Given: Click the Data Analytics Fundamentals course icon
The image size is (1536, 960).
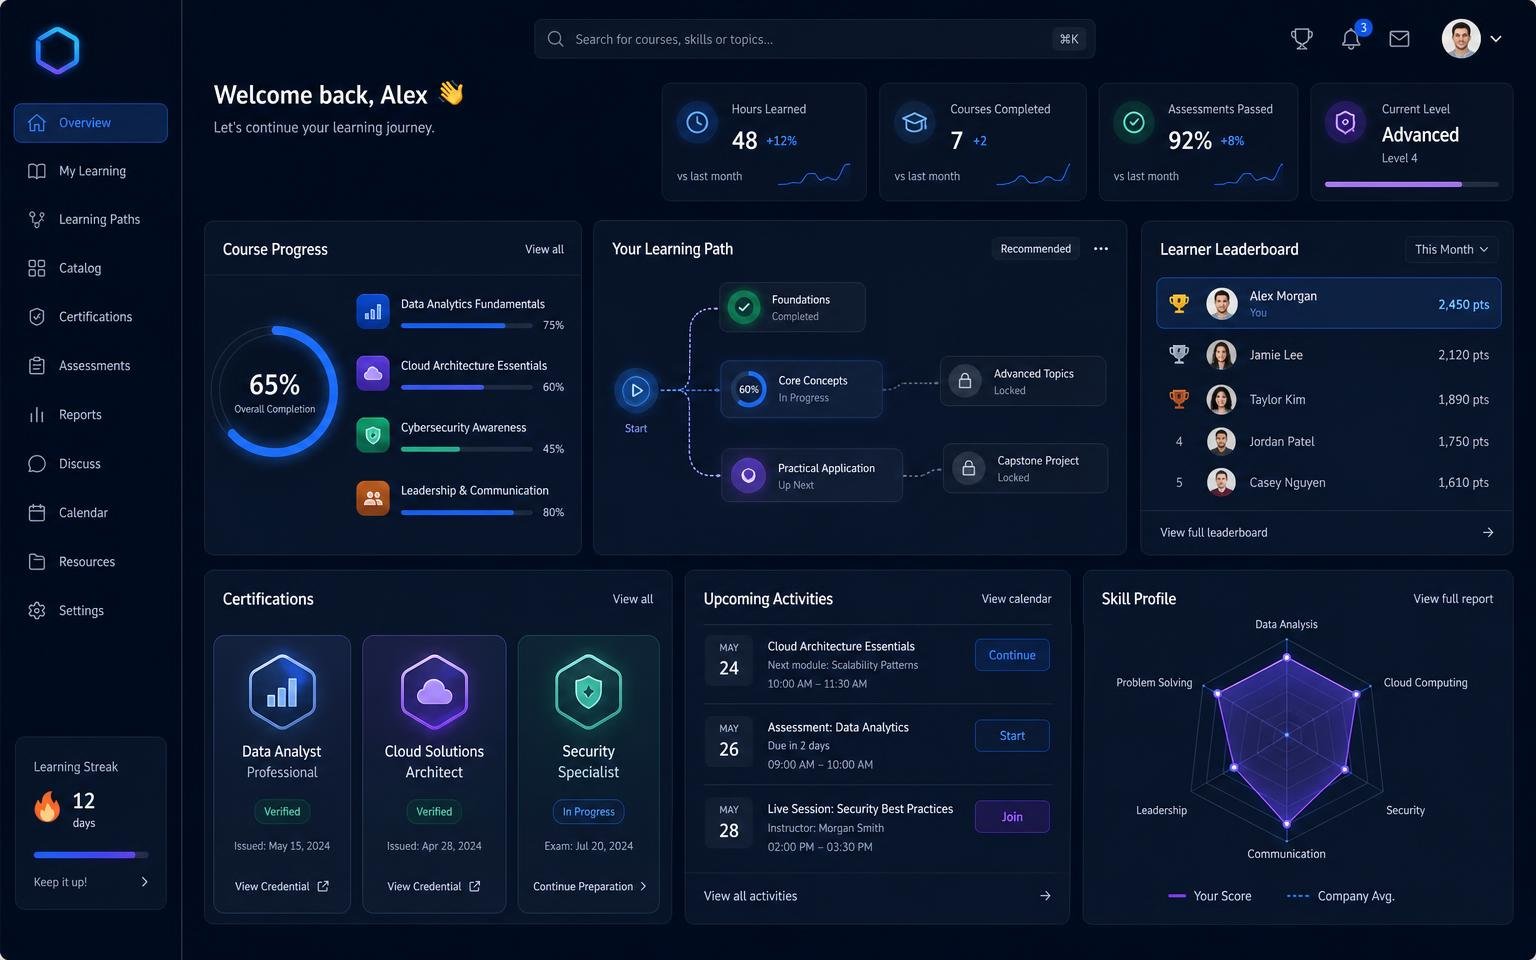Looking at the screenshot, I should [x=373, y=312].
